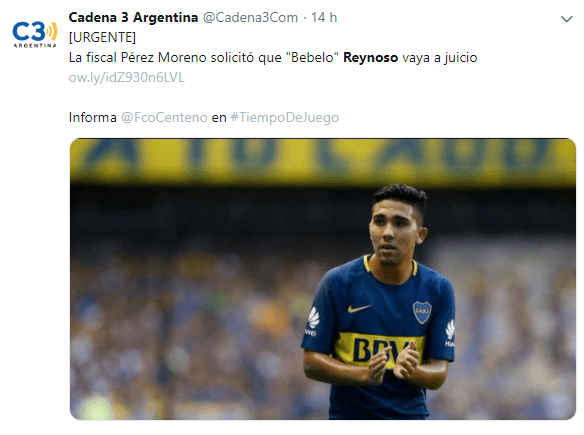Open the tweet options chevron menu

pyautogui.click(x=566, y=19)
